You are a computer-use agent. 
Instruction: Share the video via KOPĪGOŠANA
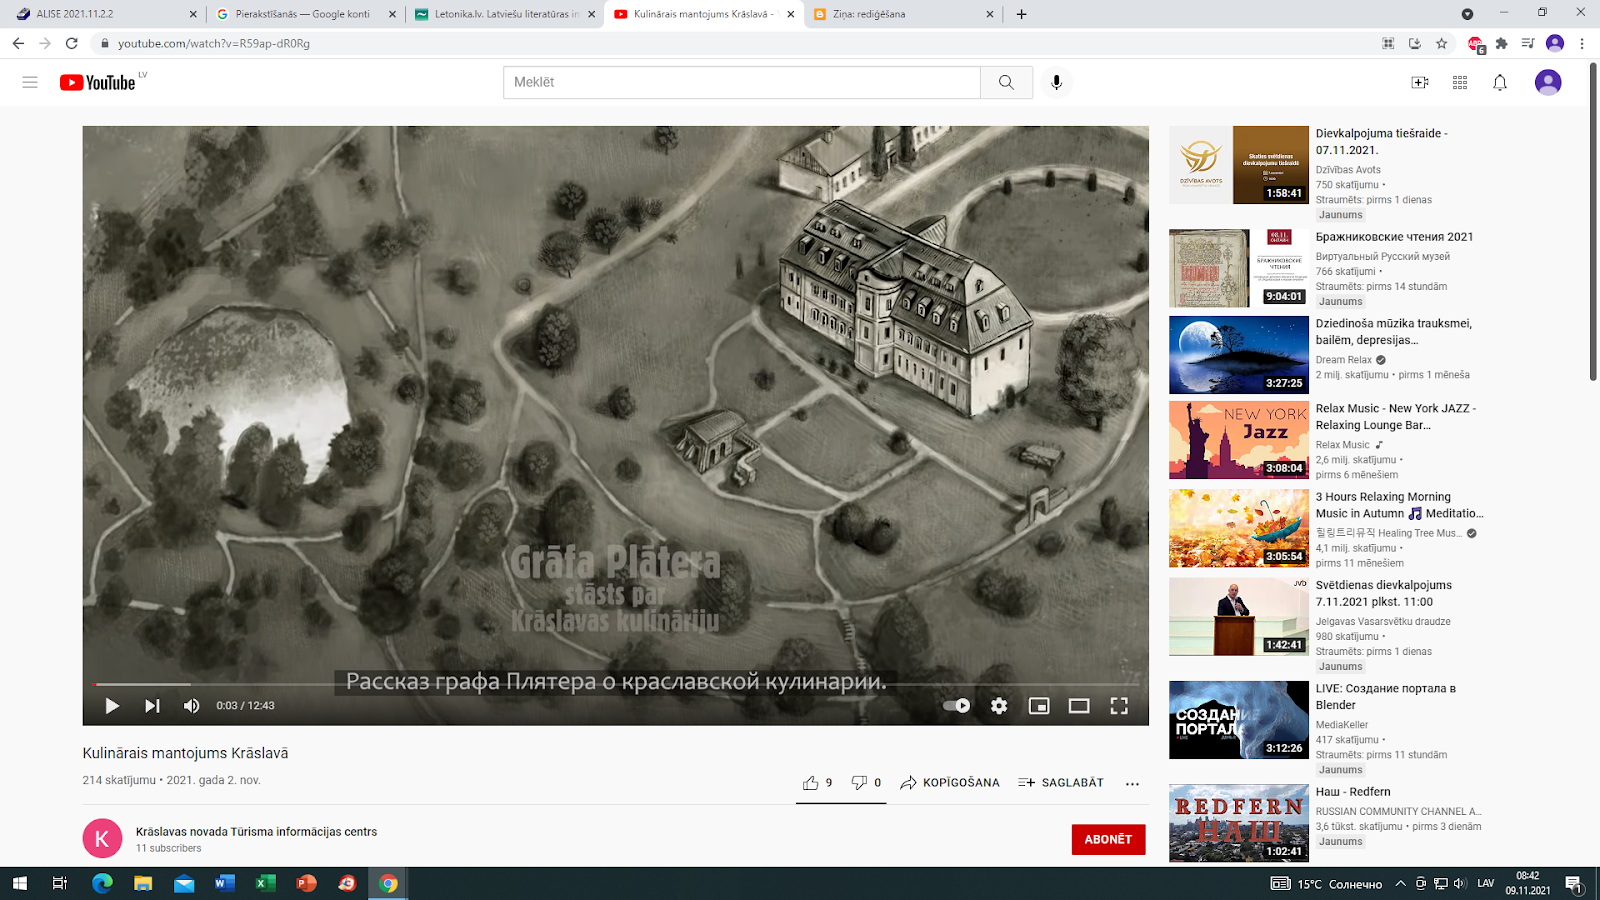[949, 783]
